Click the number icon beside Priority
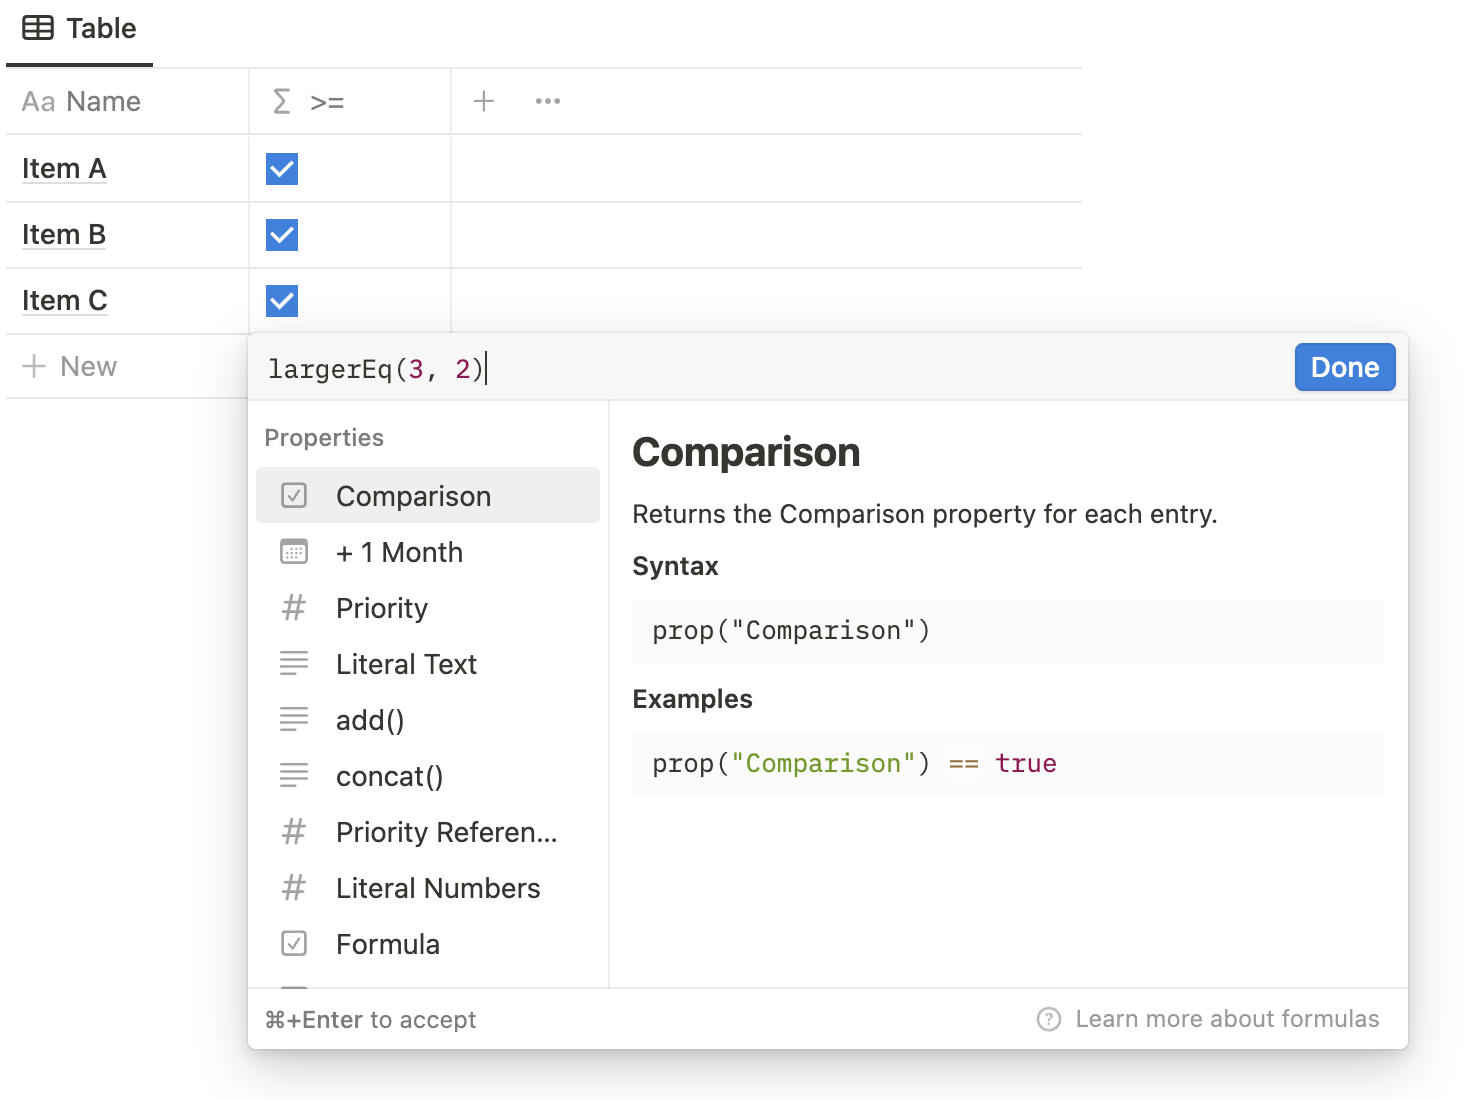Viewport: 1468px width, 1100px height. 294,607
